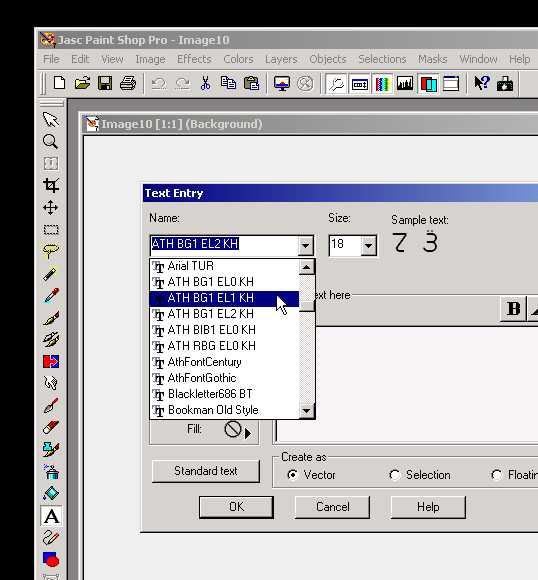Screen dimensions: 538x580
Task: Click the Redo arrow icon
Action: [182, 84]
